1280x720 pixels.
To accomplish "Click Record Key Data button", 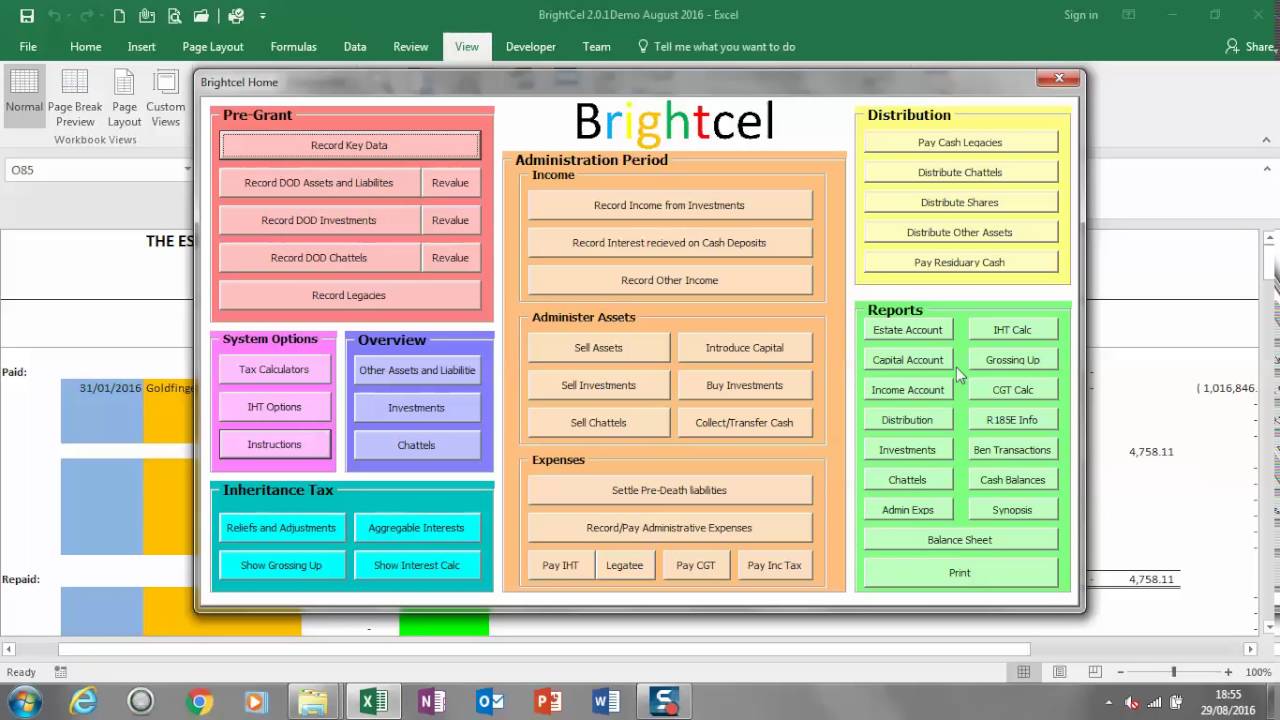I will point(349,145).
